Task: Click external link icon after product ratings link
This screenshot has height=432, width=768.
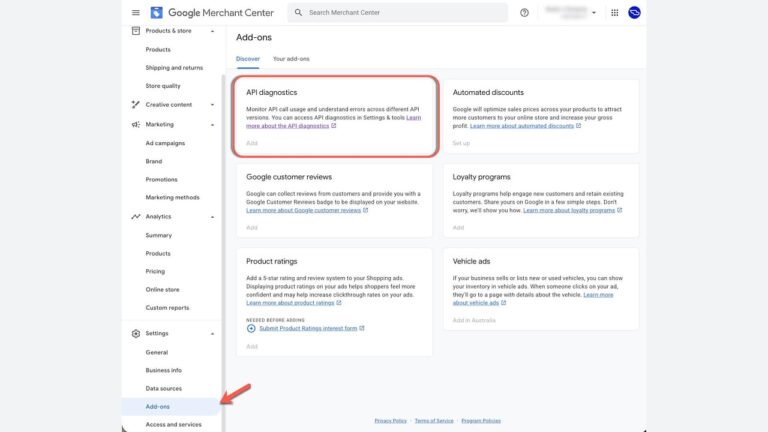Action: coord(338,303)
